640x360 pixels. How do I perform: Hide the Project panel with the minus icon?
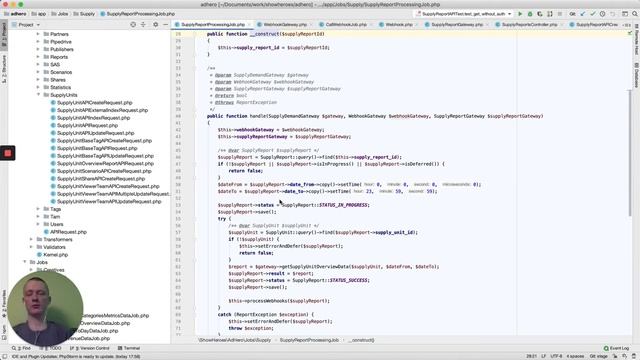[x=165, y=25]
